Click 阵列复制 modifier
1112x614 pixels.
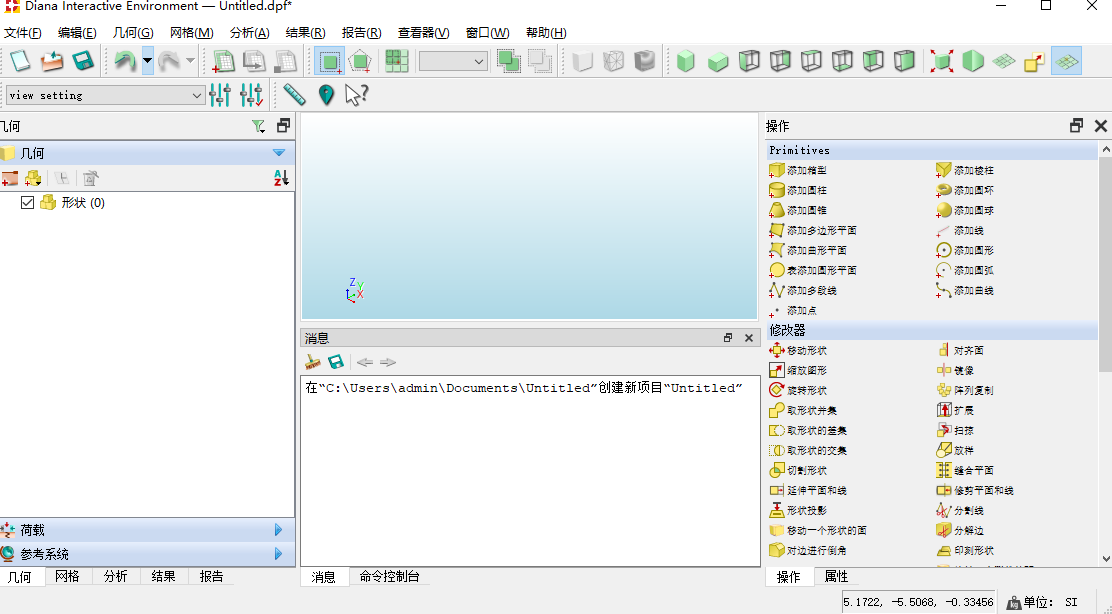tap(965, 391)
